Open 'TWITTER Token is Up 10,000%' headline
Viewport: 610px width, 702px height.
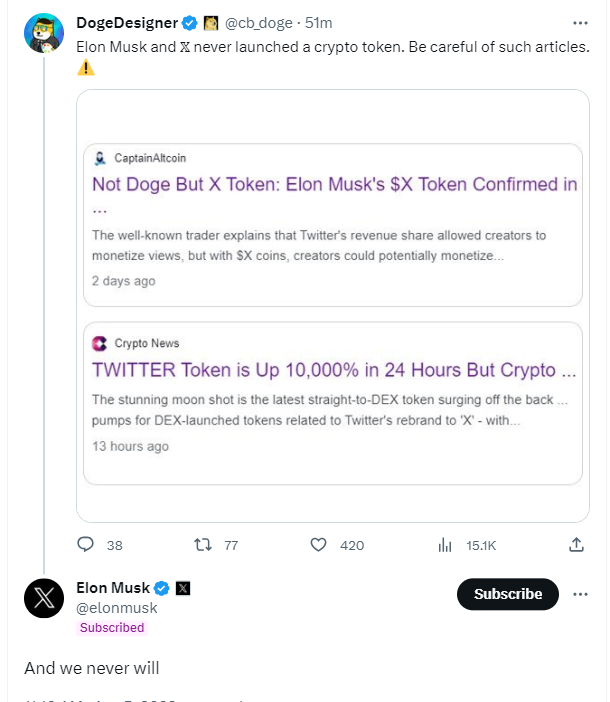(334, 370)
